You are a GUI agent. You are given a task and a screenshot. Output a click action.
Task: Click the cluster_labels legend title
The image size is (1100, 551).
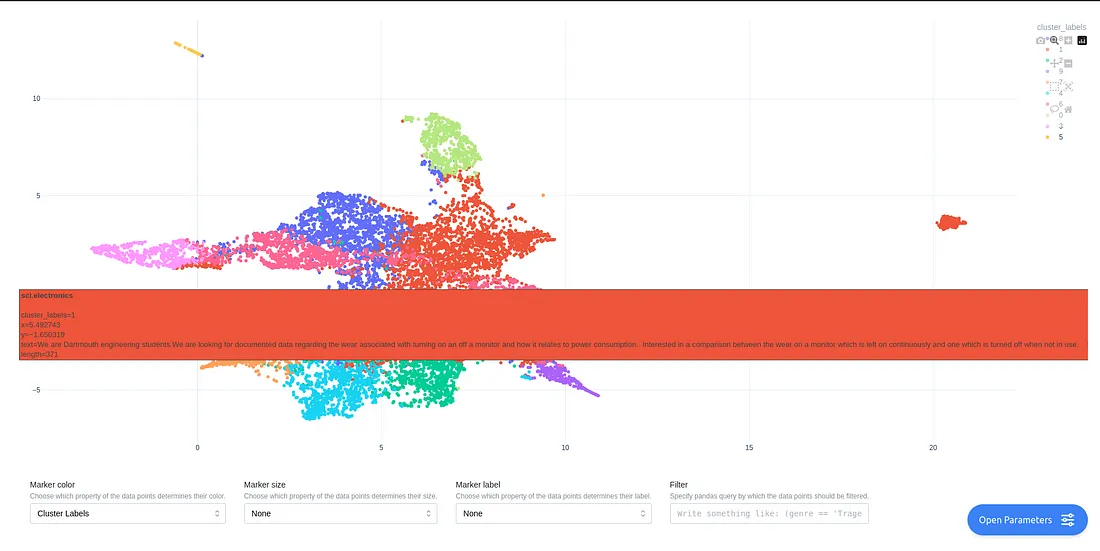1061,27
